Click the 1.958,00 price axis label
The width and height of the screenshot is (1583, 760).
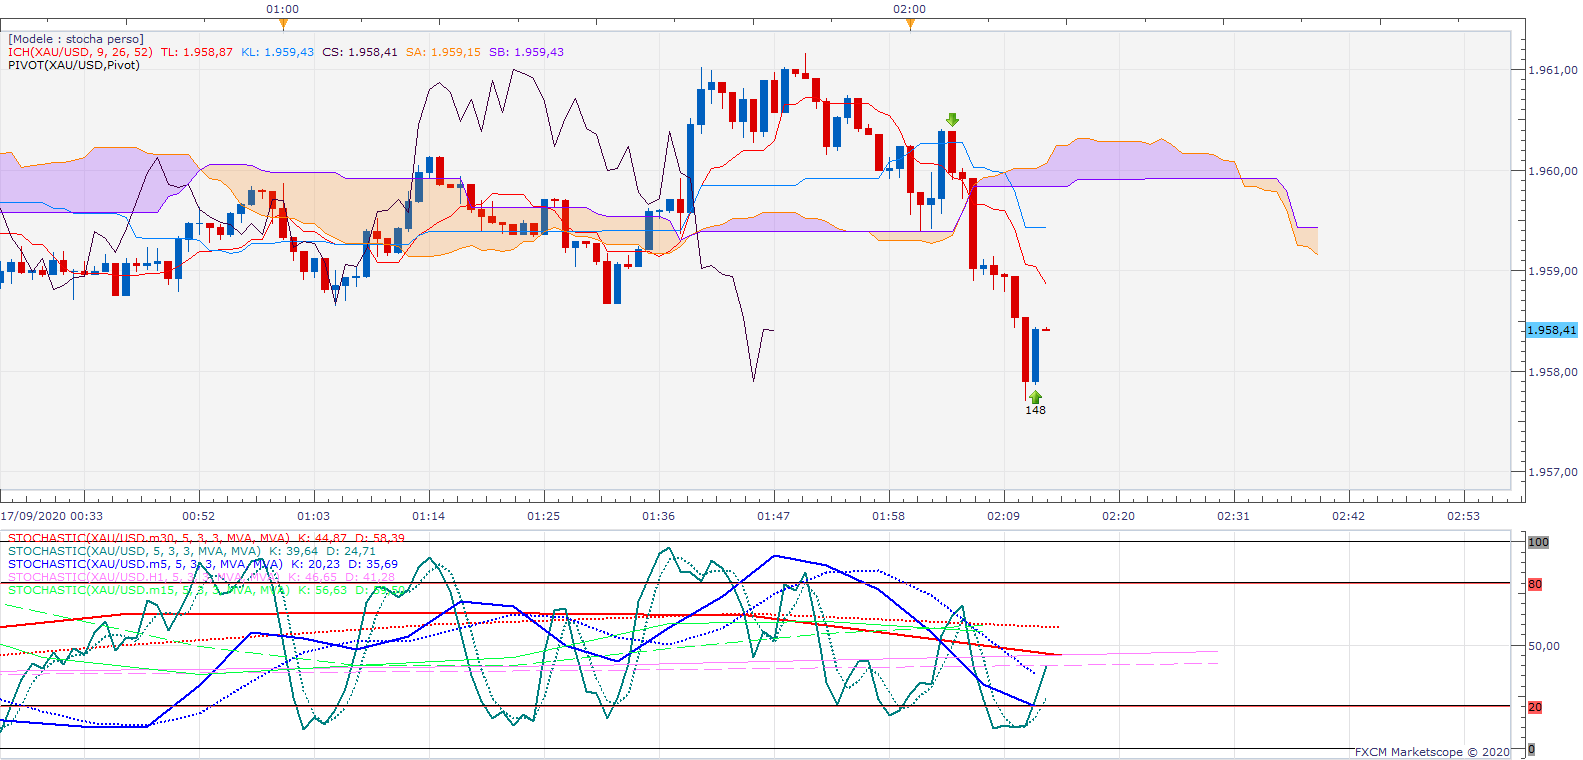tap(1553, 372)
